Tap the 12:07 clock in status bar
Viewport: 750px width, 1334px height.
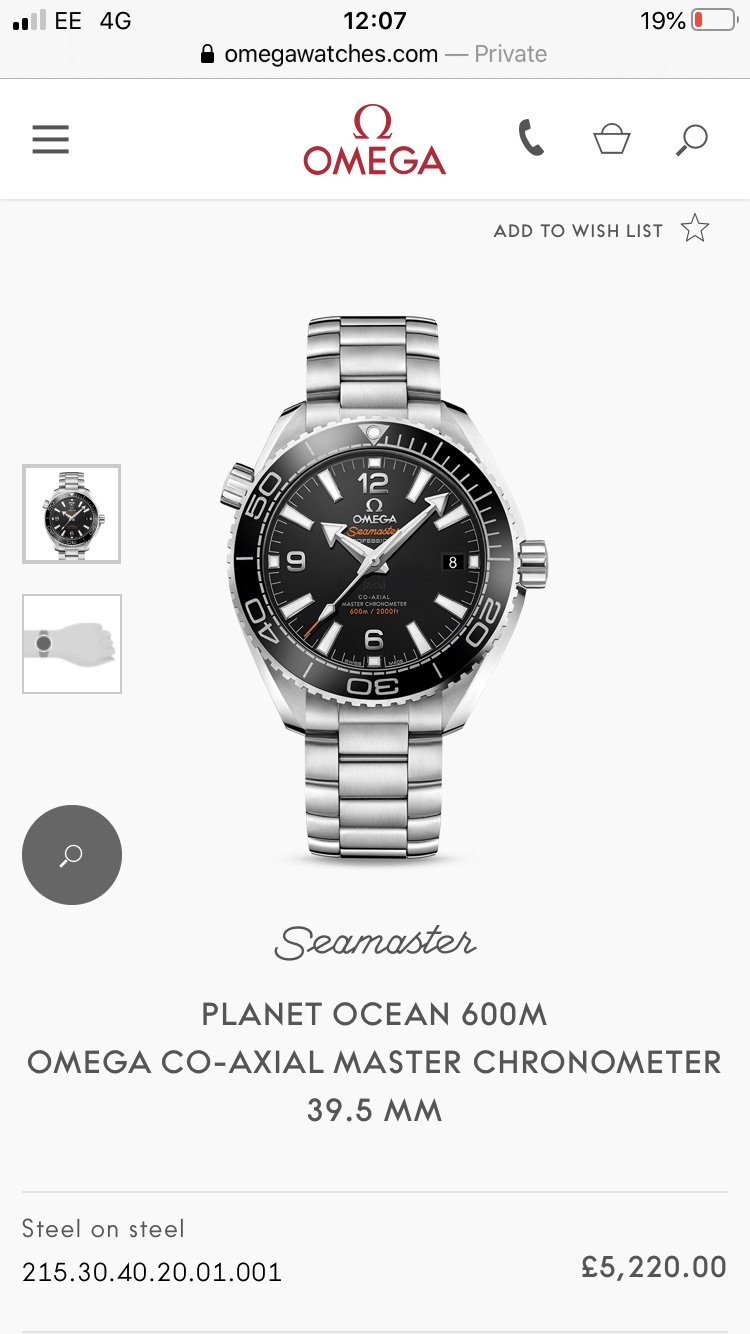tap(375, 20)
